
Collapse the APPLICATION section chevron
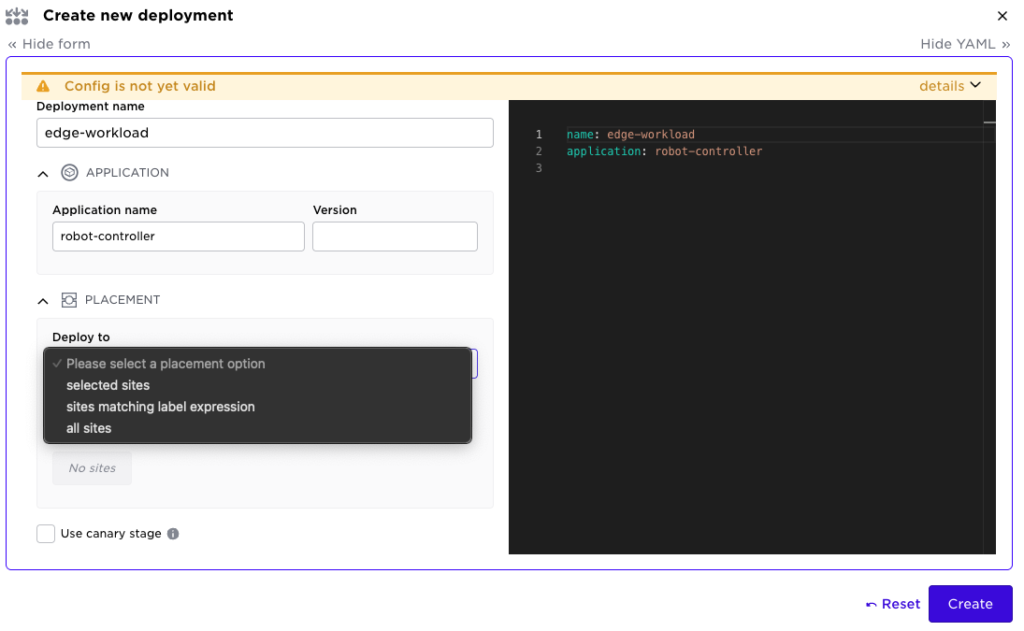click(43, 173)
